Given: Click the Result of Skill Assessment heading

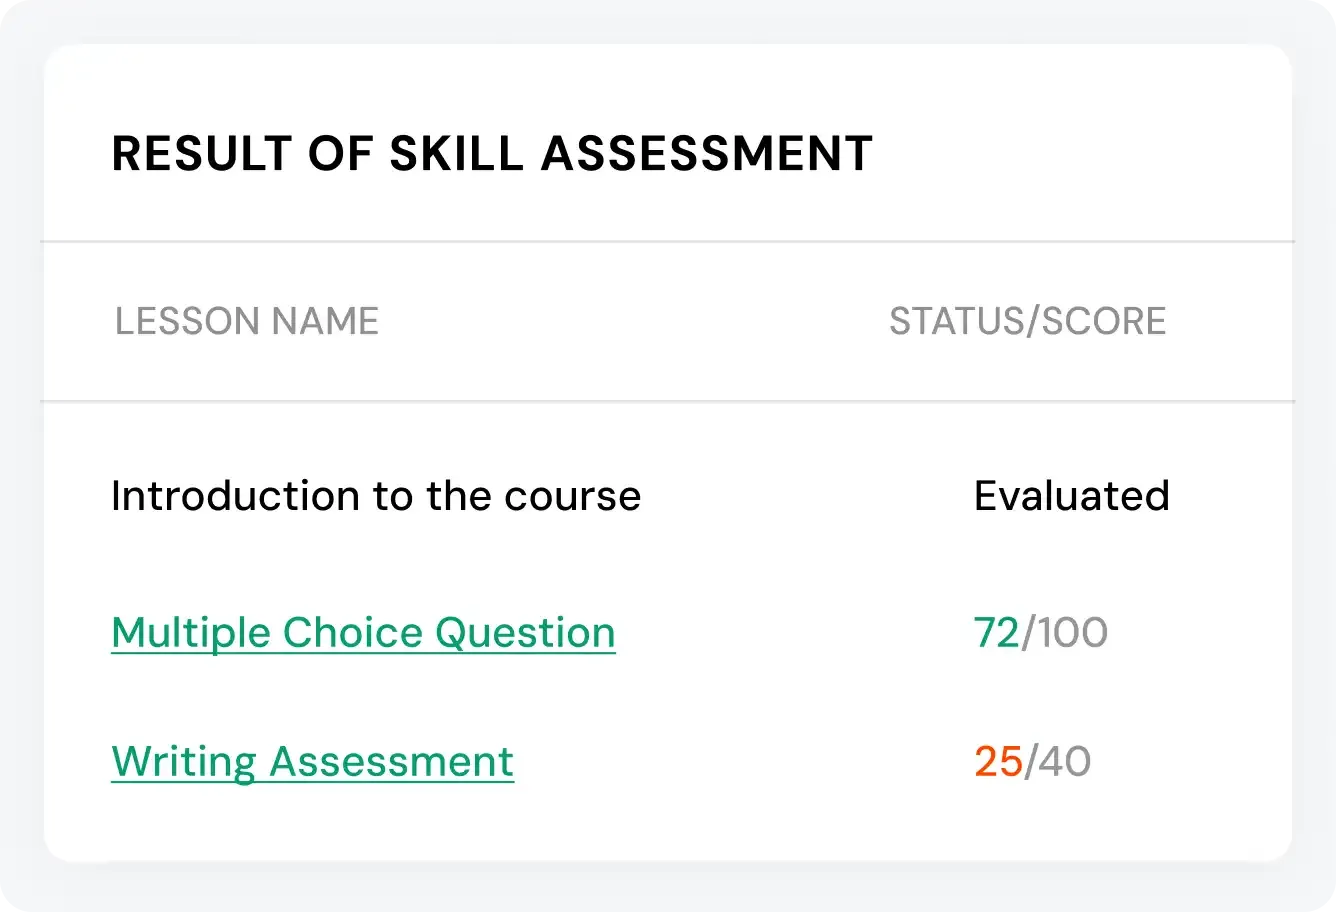Looking at the screenshot, I should [492, 154].
